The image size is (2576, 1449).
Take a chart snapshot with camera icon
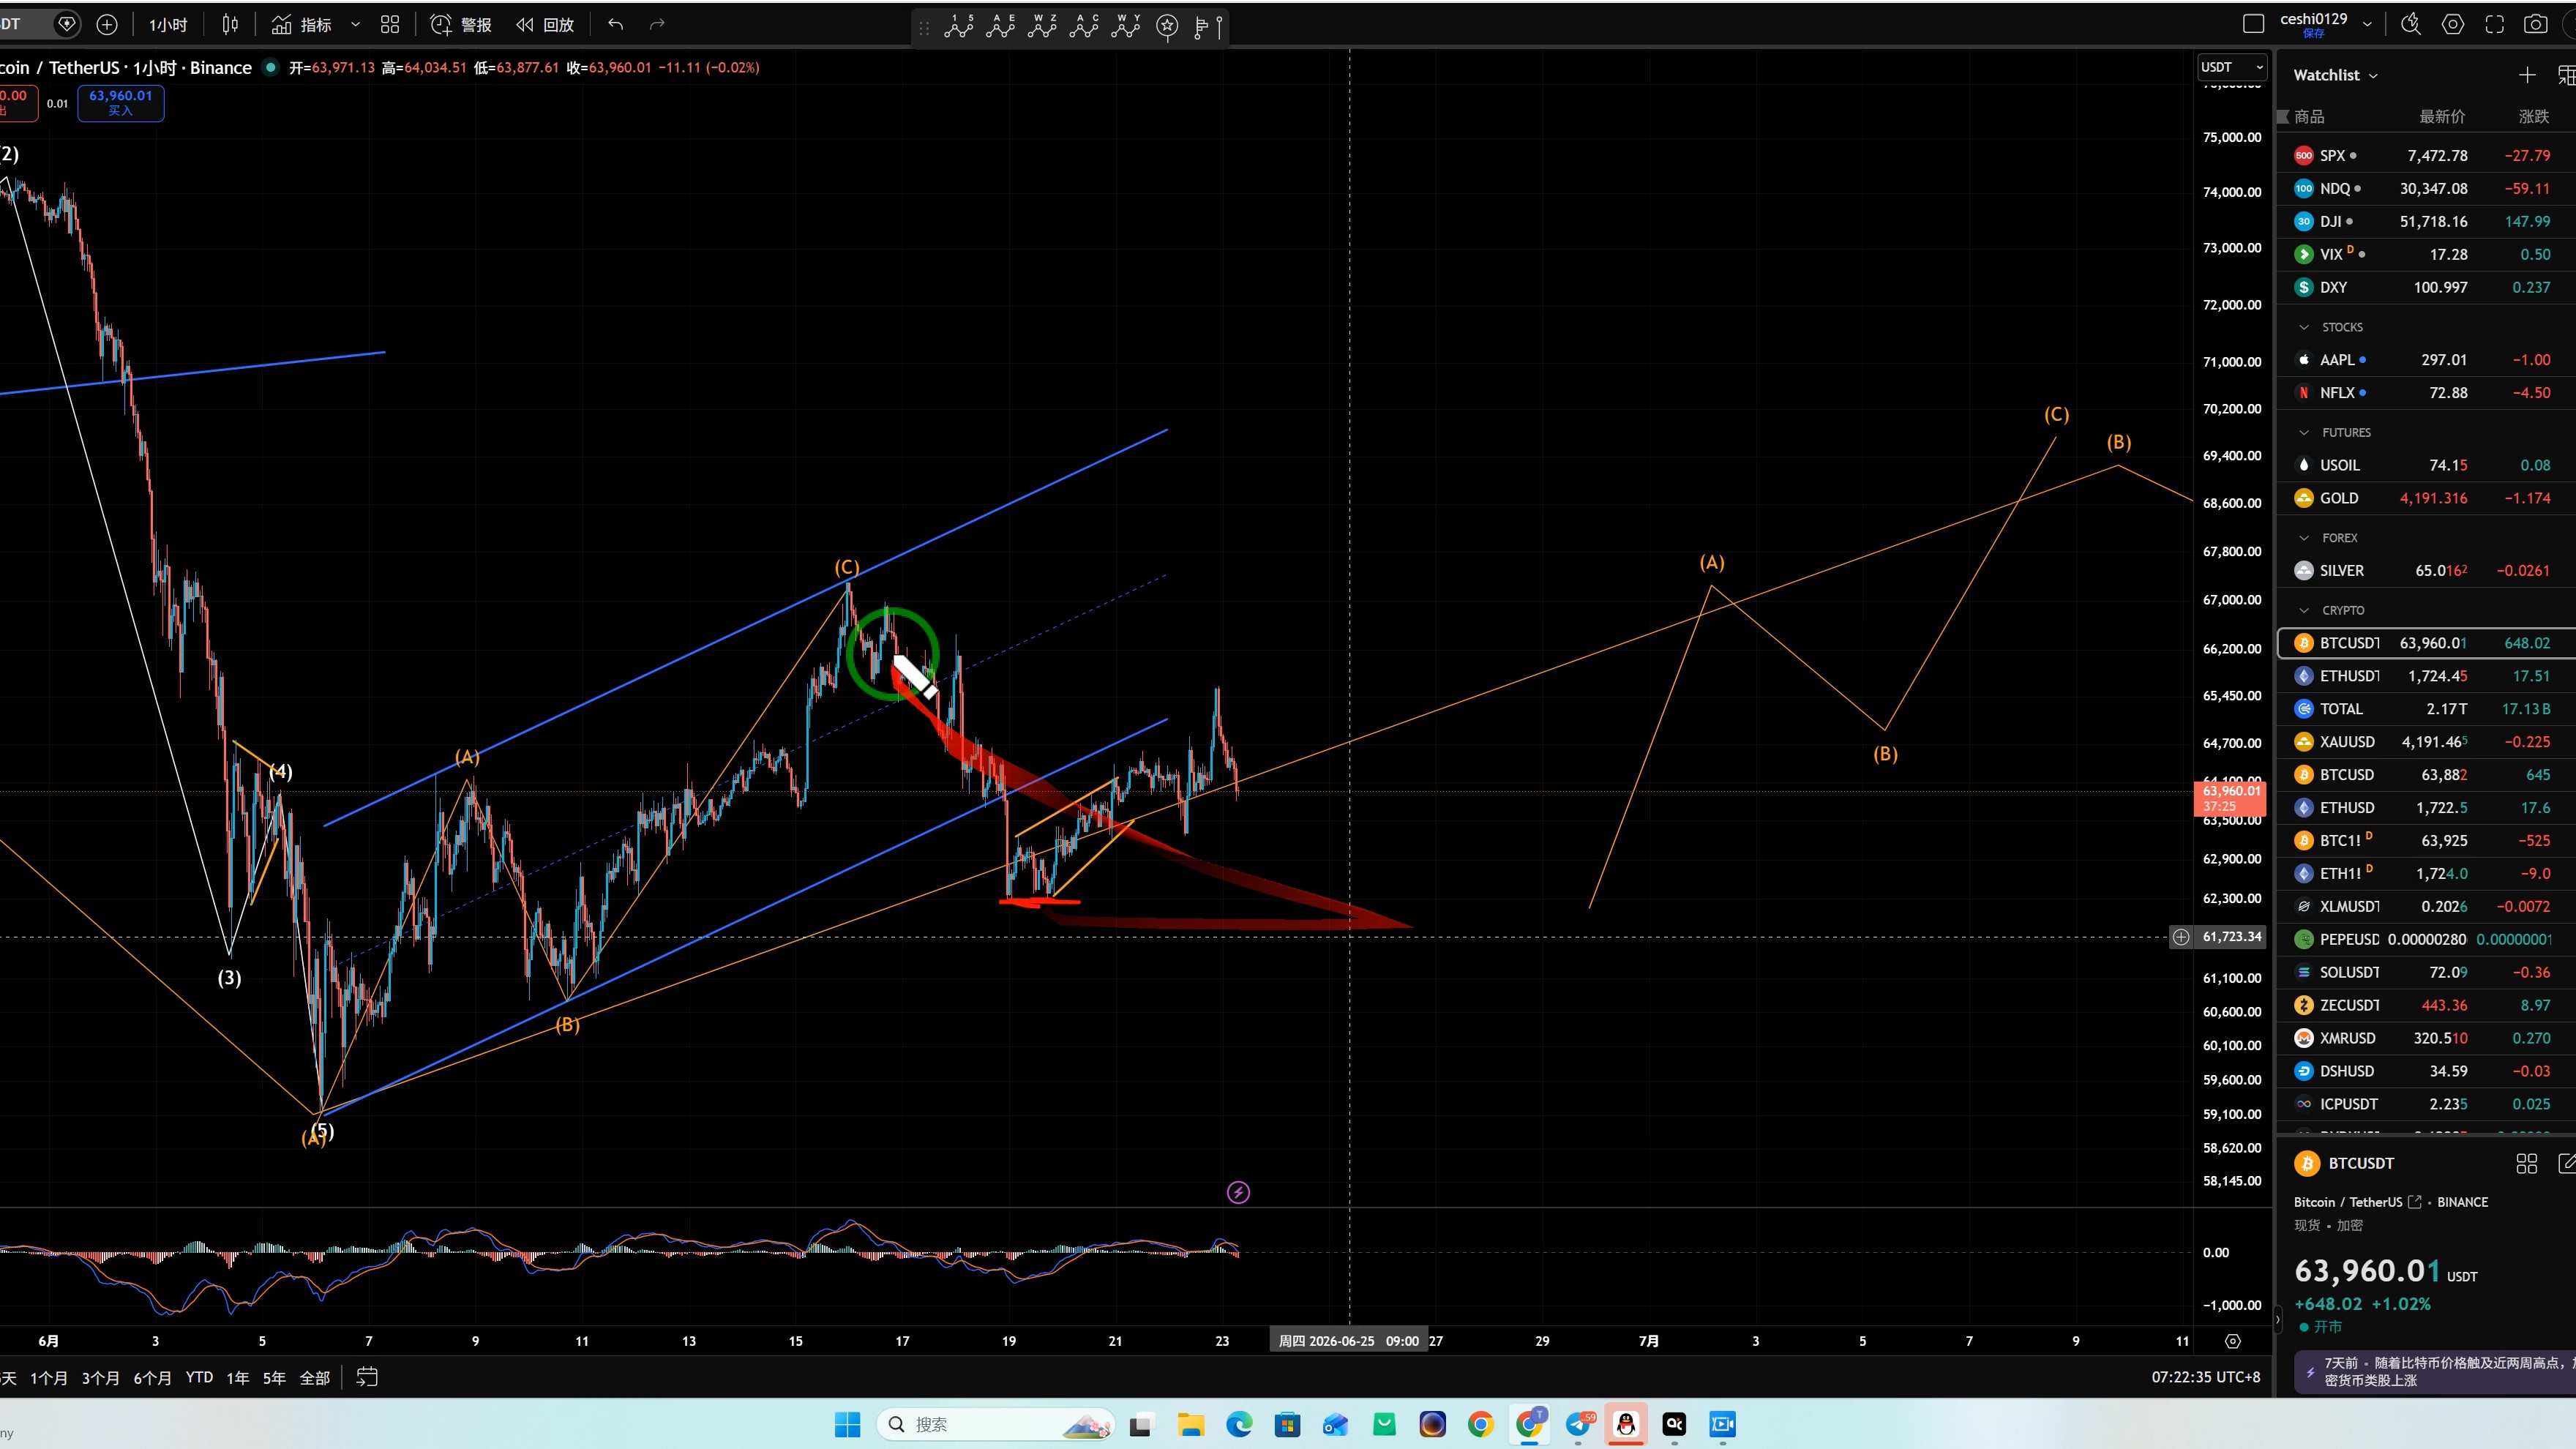point(2536,24)
